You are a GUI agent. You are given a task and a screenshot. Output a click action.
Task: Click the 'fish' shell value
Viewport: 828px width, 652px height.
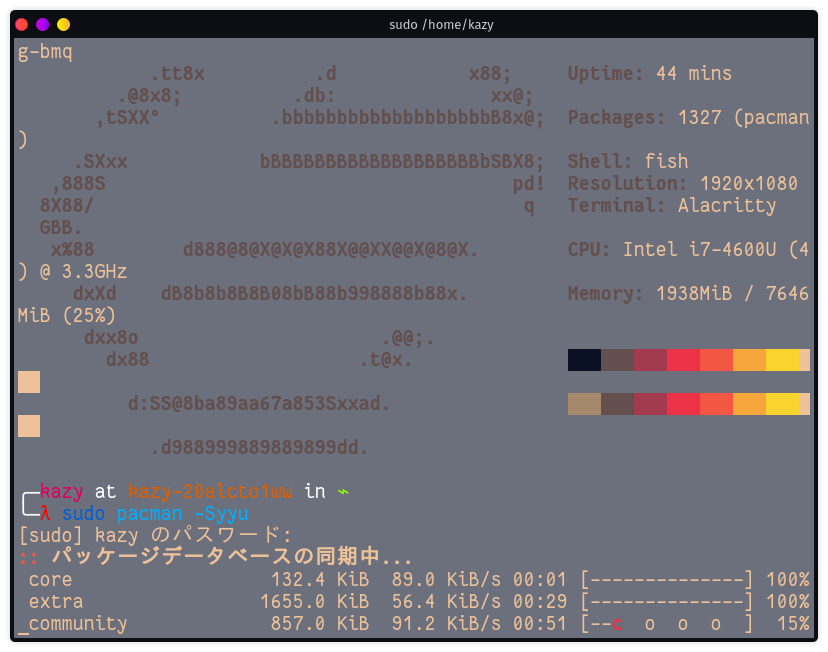point(666,162)
